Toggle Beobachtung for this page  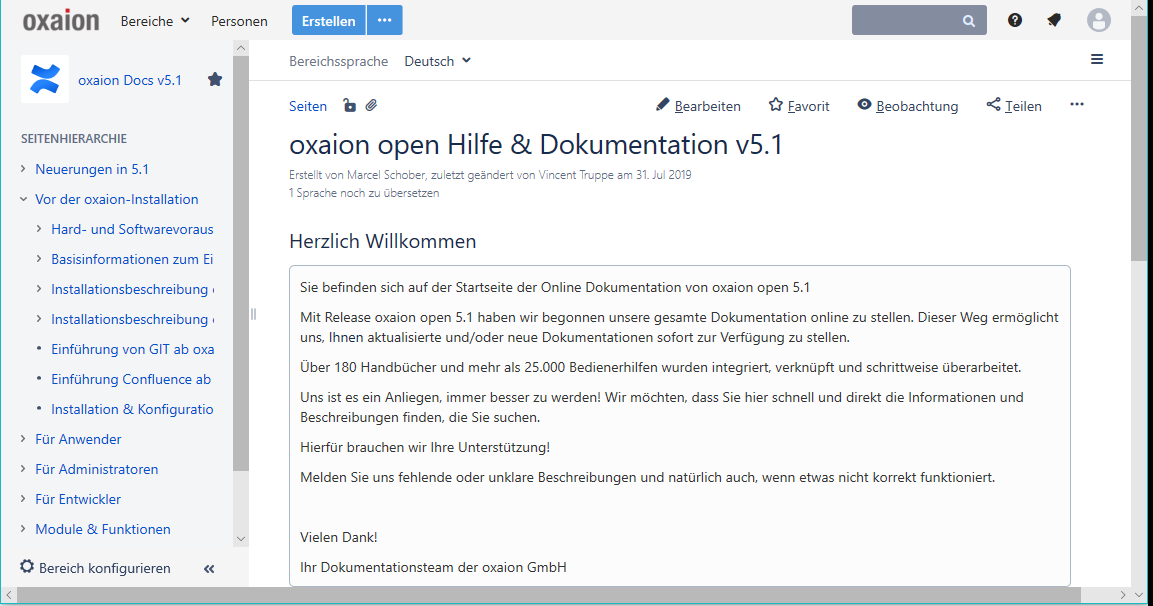tap(907, 106)
